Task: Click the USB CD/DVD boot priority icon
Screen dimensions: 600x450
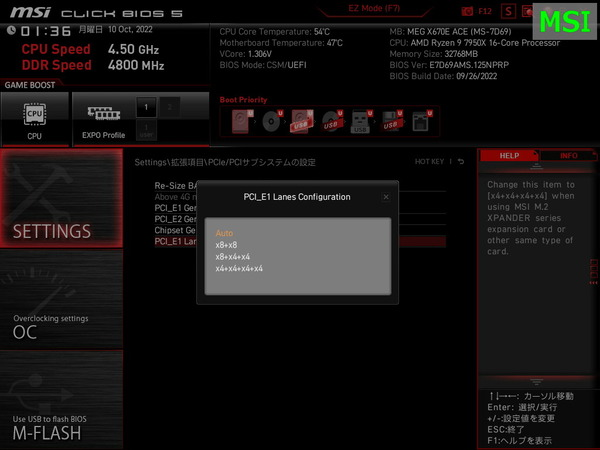Action: coord(332,121)
